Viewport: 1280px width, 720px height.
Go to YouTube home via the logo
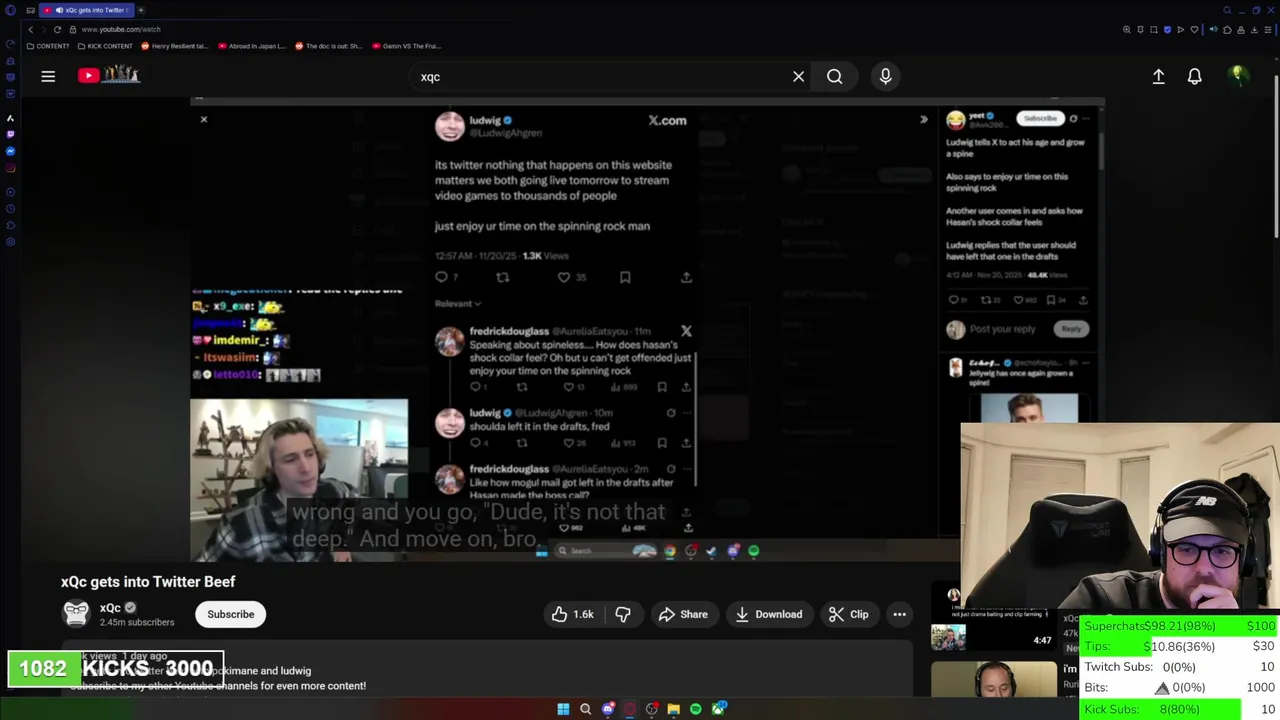click(108, 75)
